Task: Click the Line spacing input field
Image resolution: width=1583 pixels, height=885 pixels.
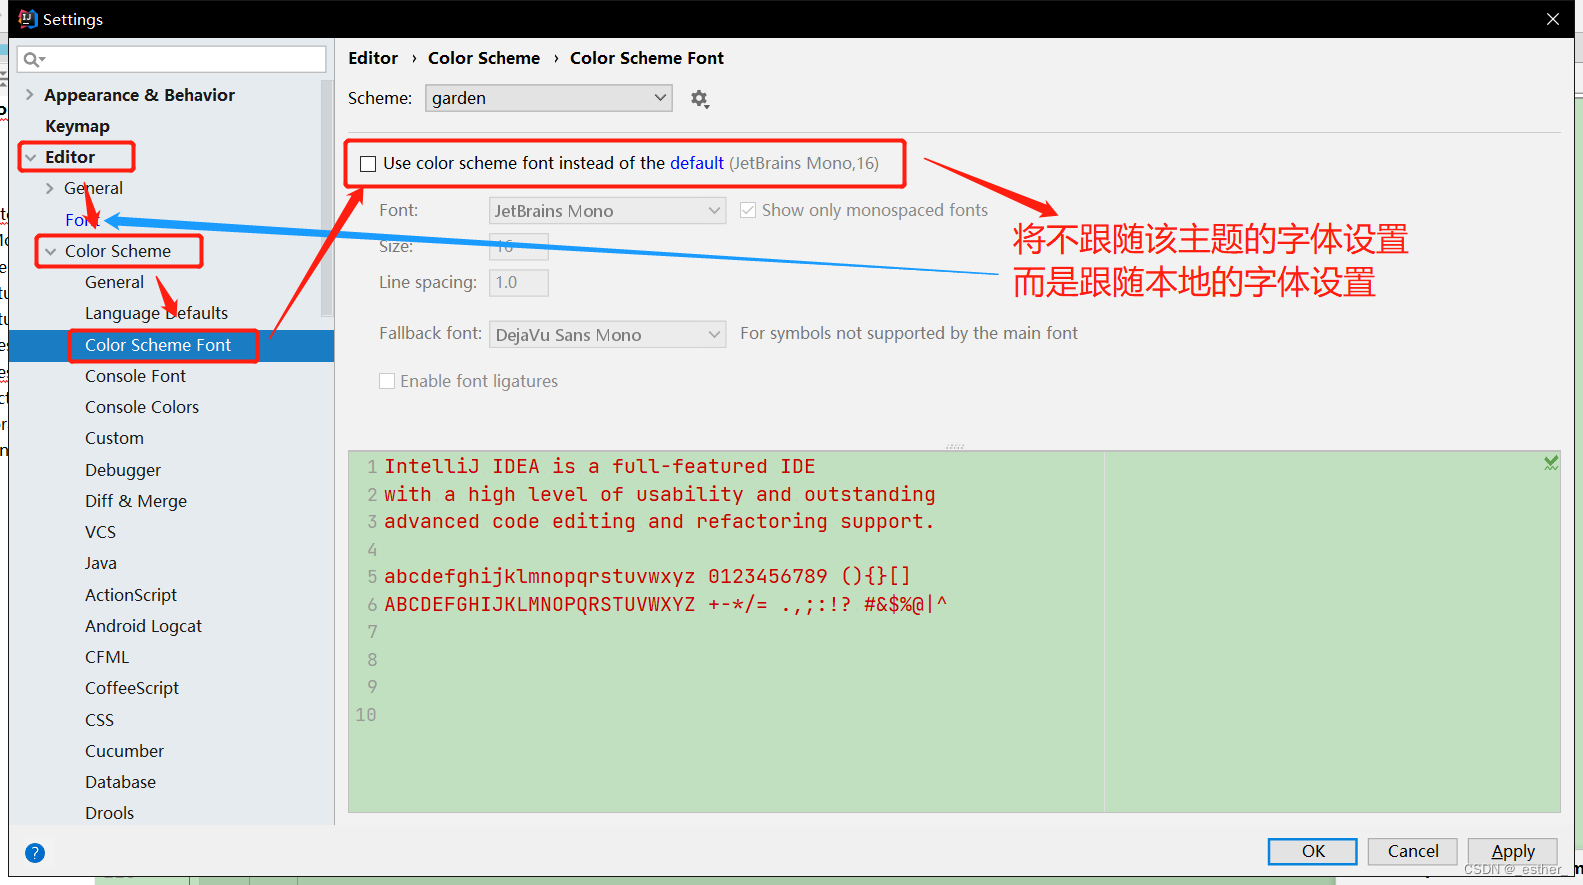Action: point(518,283)
